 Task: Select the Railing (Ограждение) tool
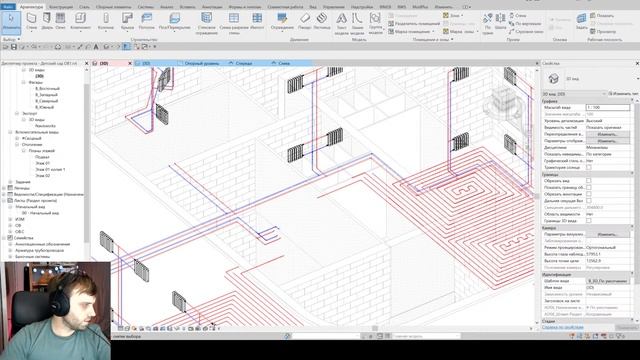point(282,21)
